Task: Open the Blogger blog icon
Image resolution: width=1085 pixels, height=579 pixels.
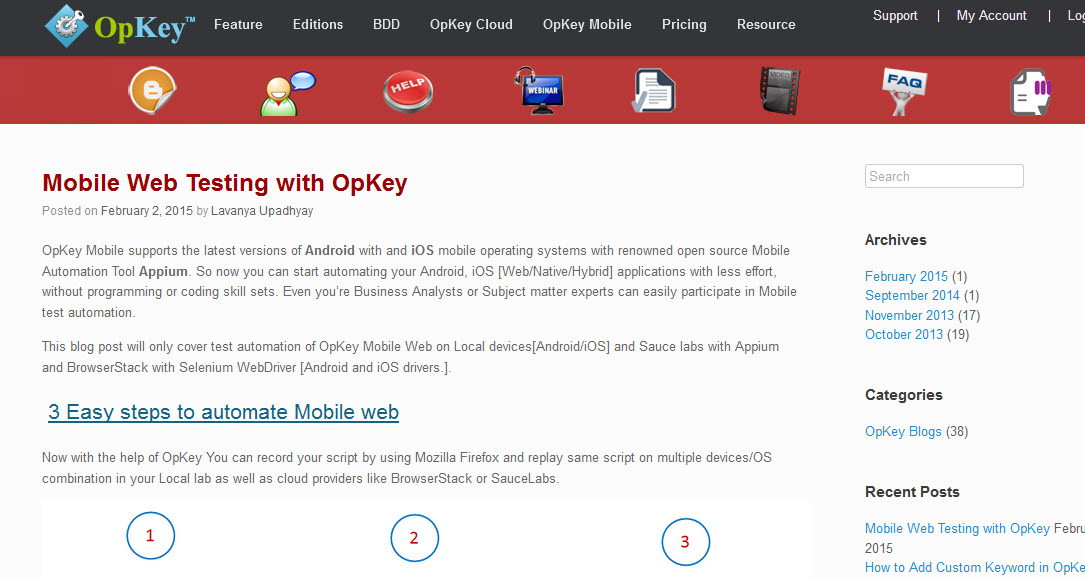Action: coord(152,90)
